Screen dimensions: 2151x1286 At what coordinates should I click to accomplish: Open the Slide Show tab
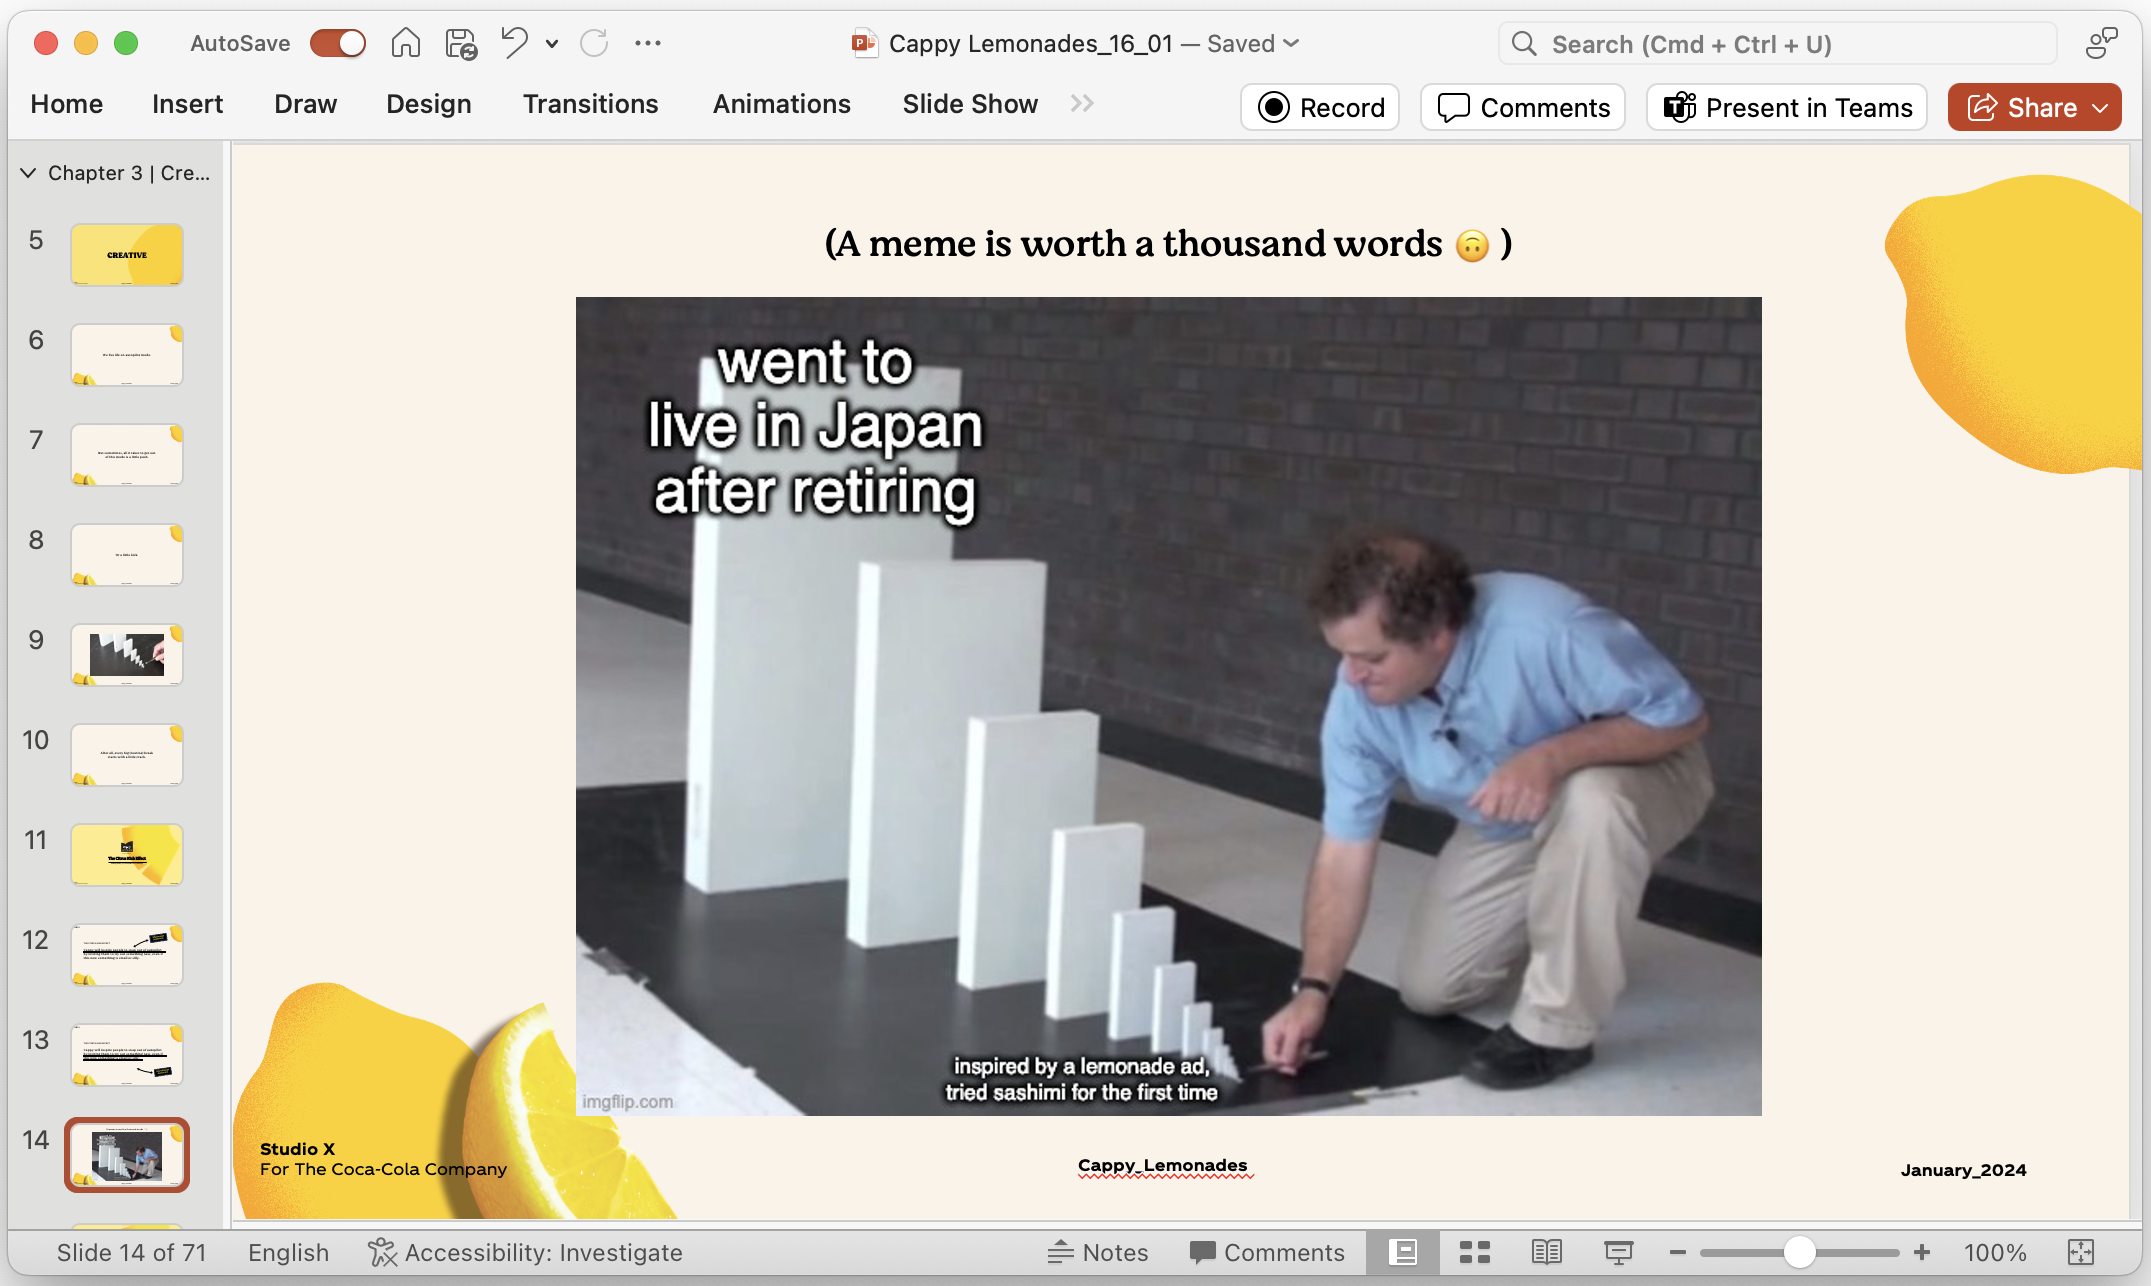[970, 104]
